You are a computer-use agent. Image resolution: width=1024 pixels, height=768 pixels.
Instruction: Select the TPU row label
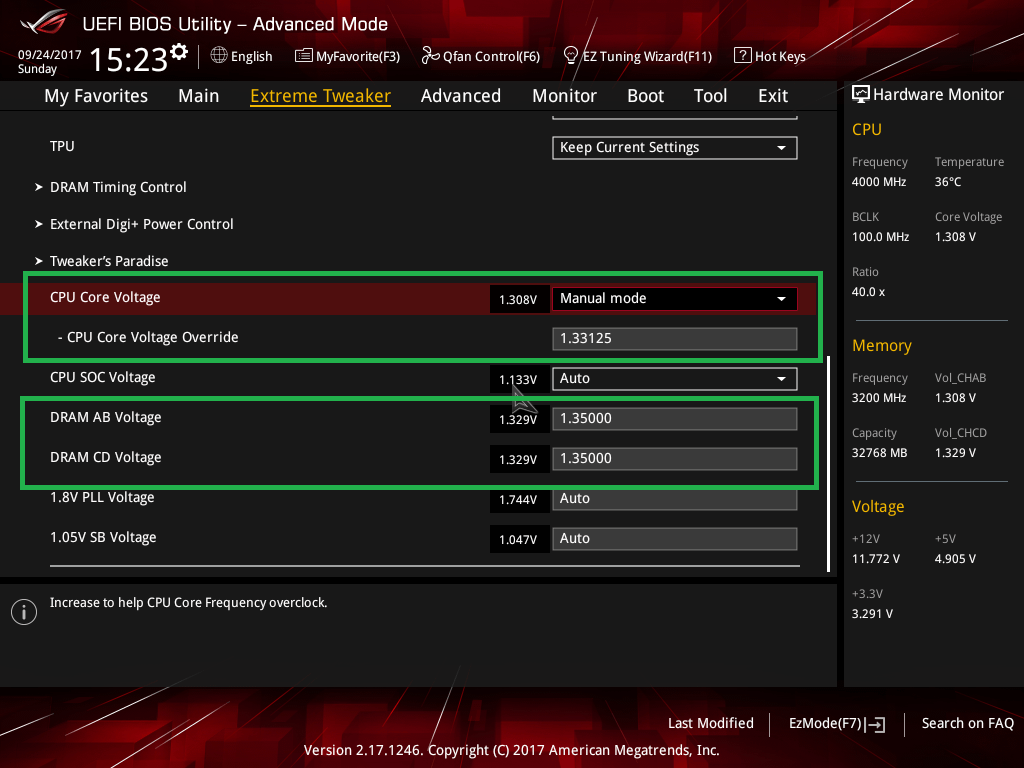(62, 146)
